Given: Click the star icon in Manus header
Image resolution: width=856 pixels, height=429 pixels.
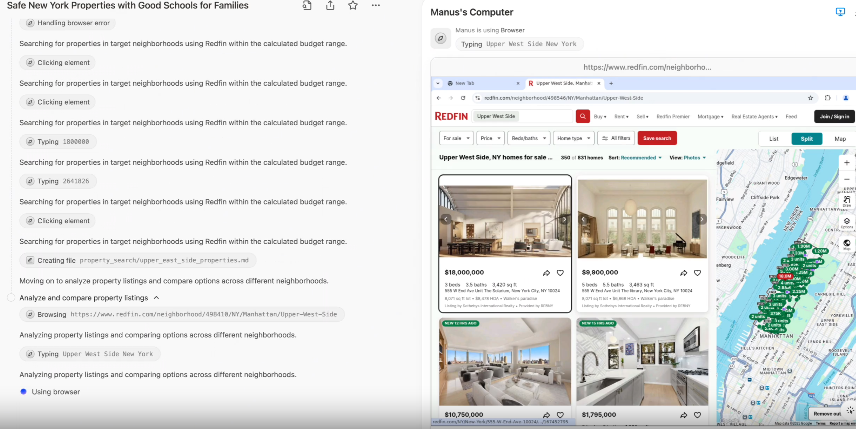Looking at the screenshot, I should click(353, 6).
